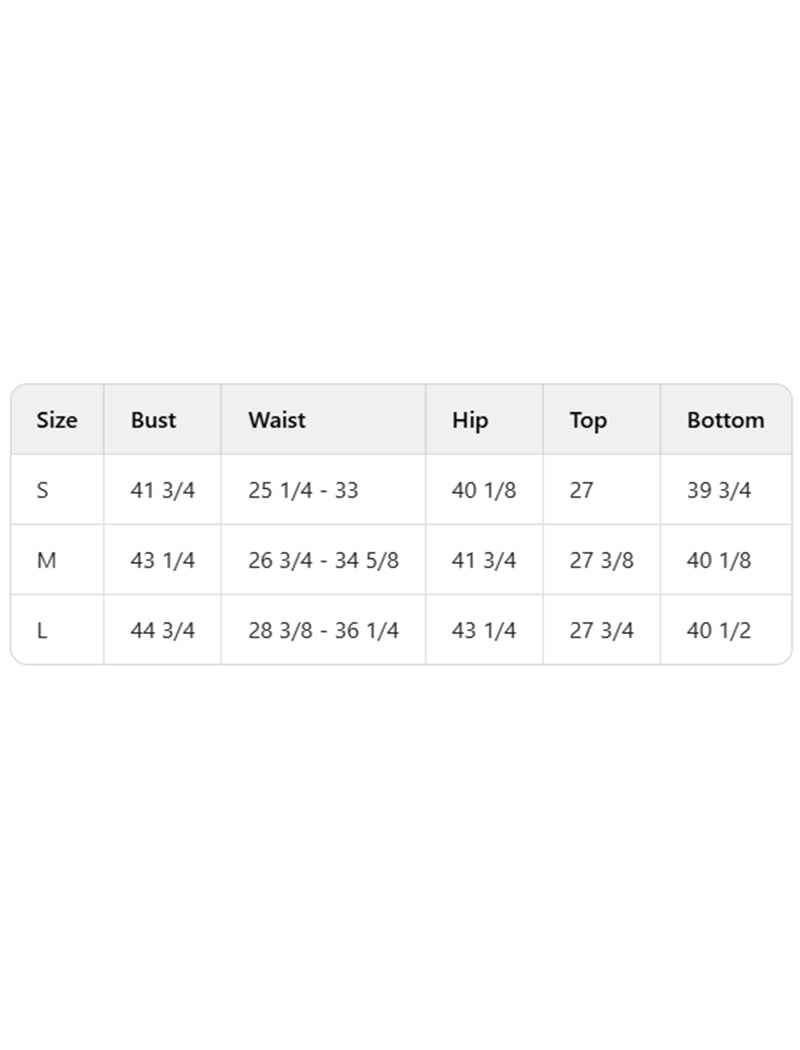800x1050 pixels.
Task: Click the top length value 27
Action: click(x=581, y=490)
